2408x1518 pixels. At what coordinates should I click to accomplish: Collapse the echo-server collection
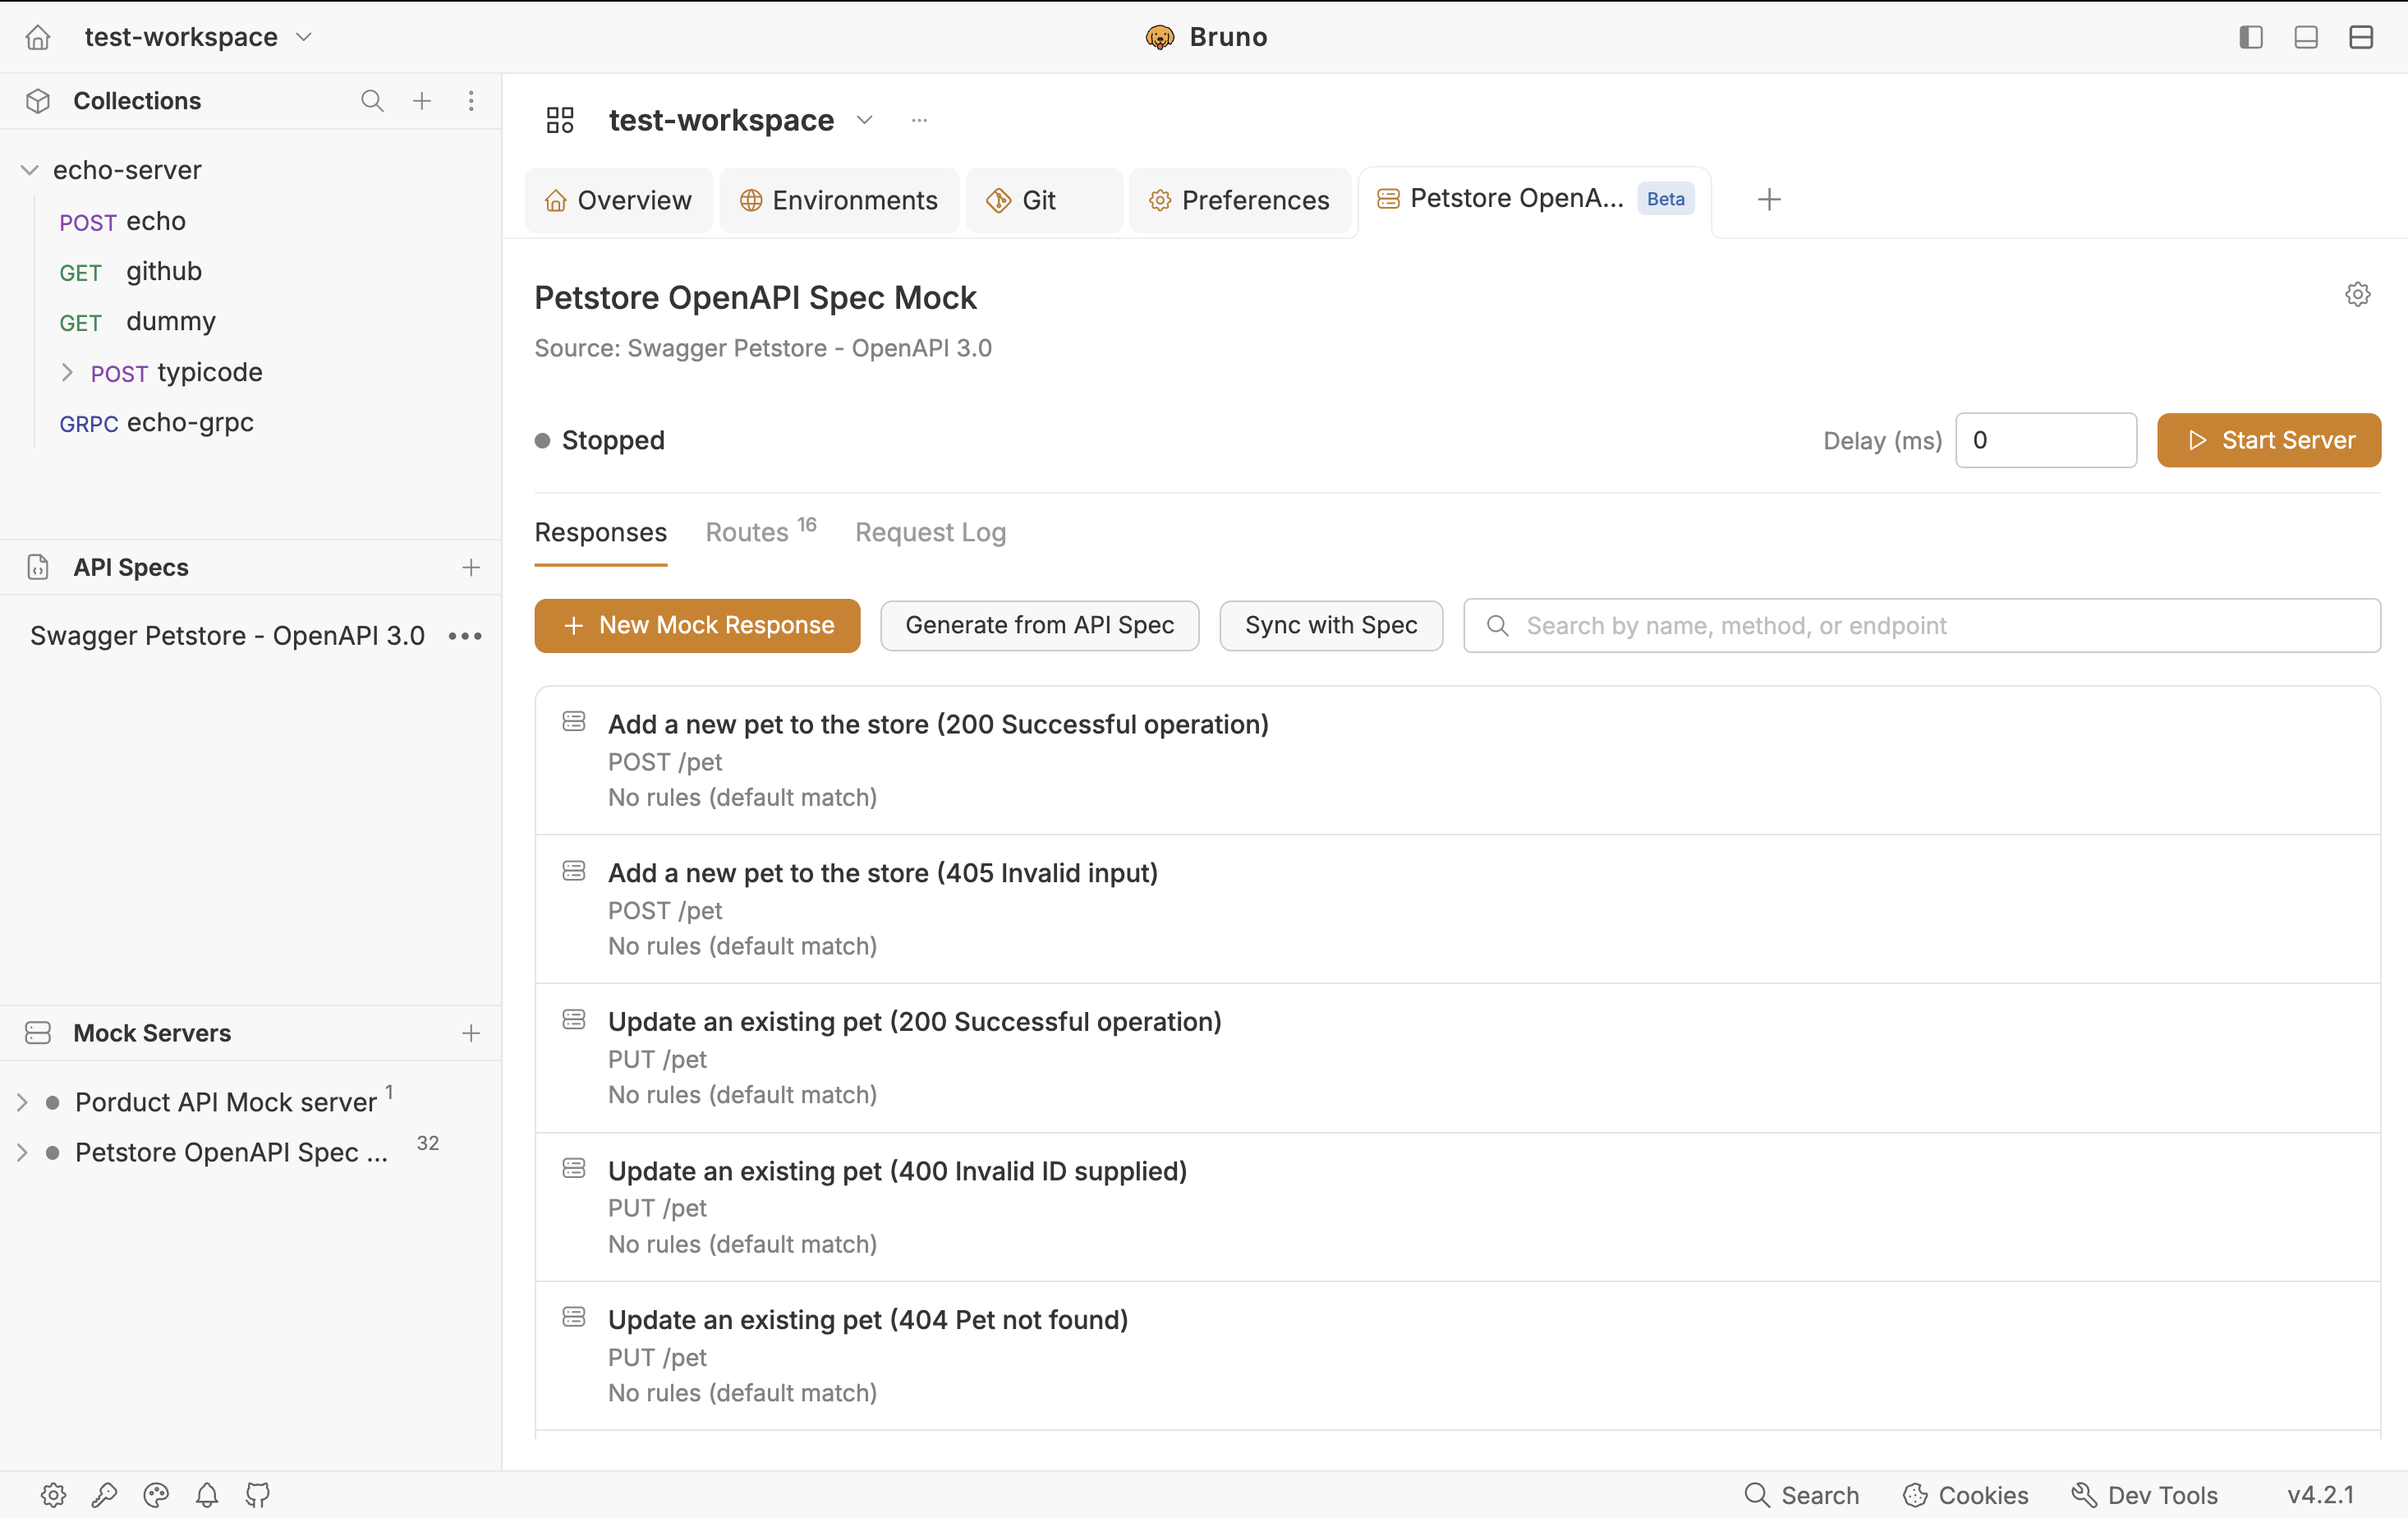pyautogui.click(x=30, y=170)
